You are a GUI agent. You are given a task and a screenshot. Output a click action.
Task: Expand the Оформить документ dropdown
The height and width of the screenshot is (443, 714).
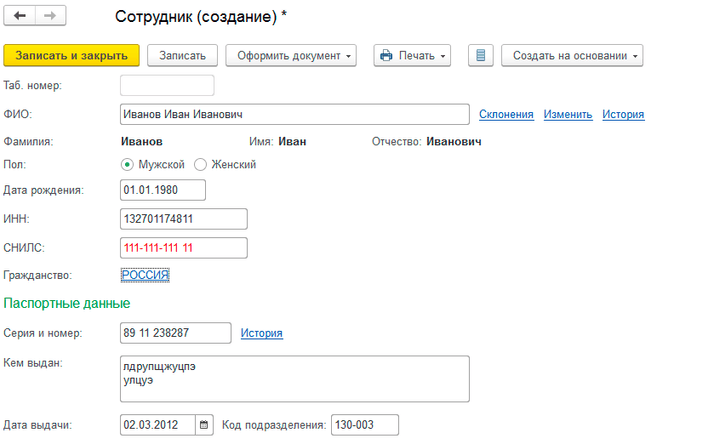click(291, 55)
